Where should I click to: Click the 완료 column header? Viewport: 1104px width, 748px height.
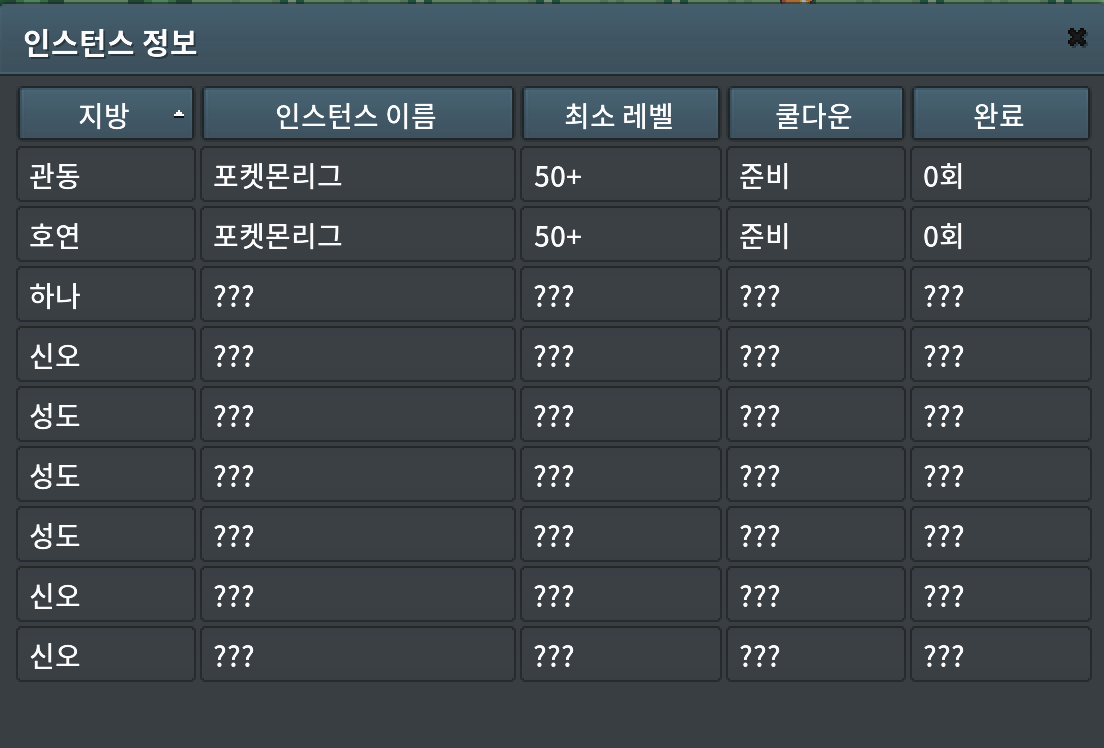[x=1000, y=115]
